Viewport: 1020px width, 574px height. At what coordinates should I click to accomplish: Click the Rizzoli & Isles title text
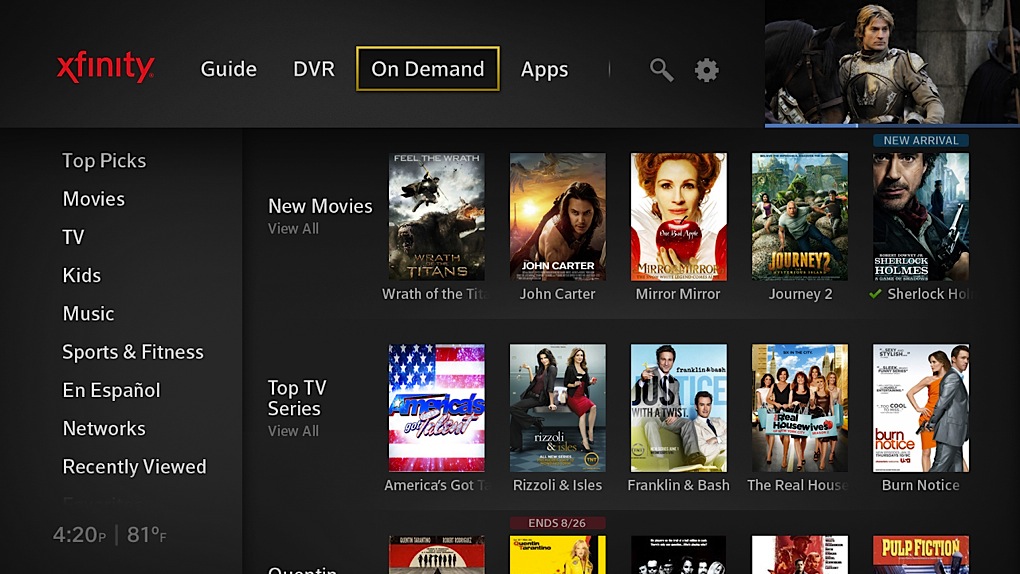[557, 485]
